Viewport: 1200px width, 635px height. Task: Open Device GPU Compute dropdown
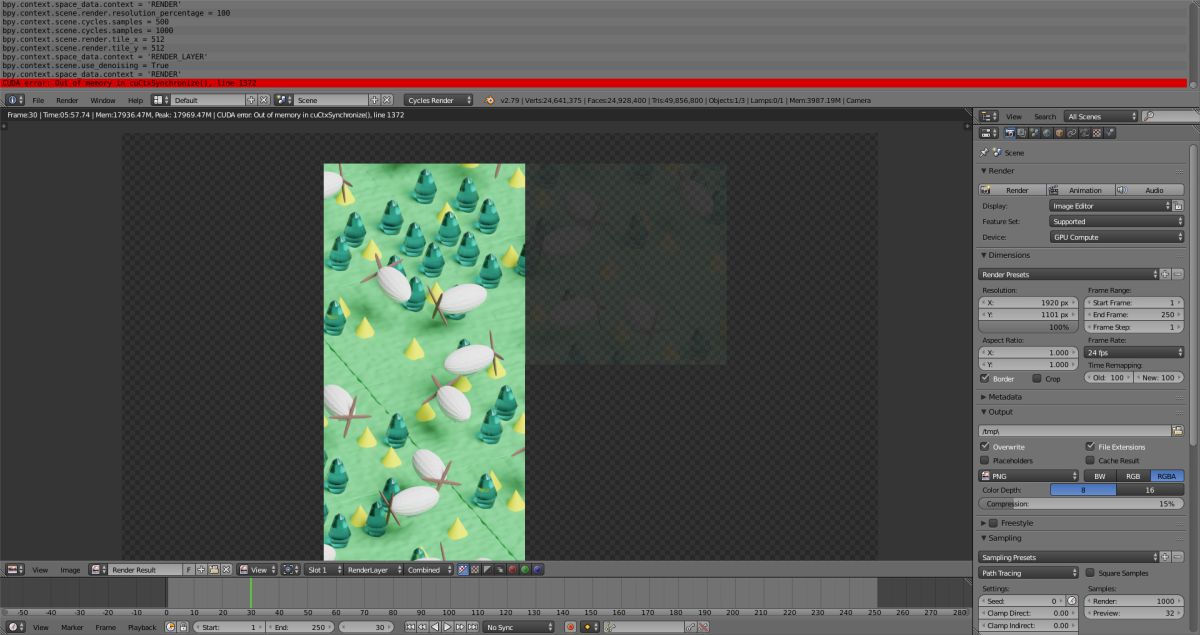1116,237
